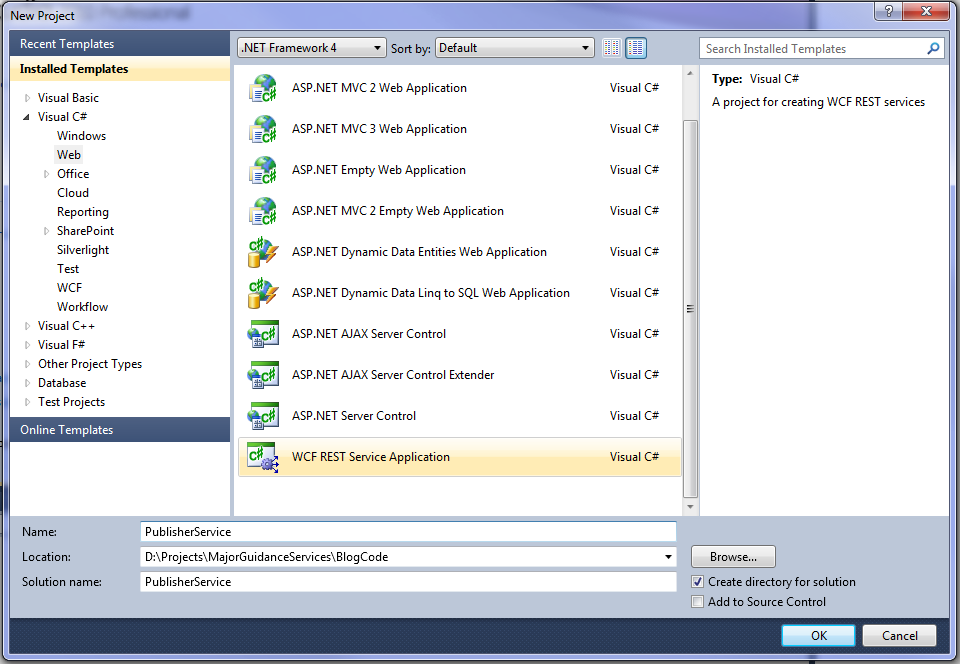This screenshot has width=960, height=664.
Task: Click the template list scrollbar thumb
Action: tap(690, 308)
